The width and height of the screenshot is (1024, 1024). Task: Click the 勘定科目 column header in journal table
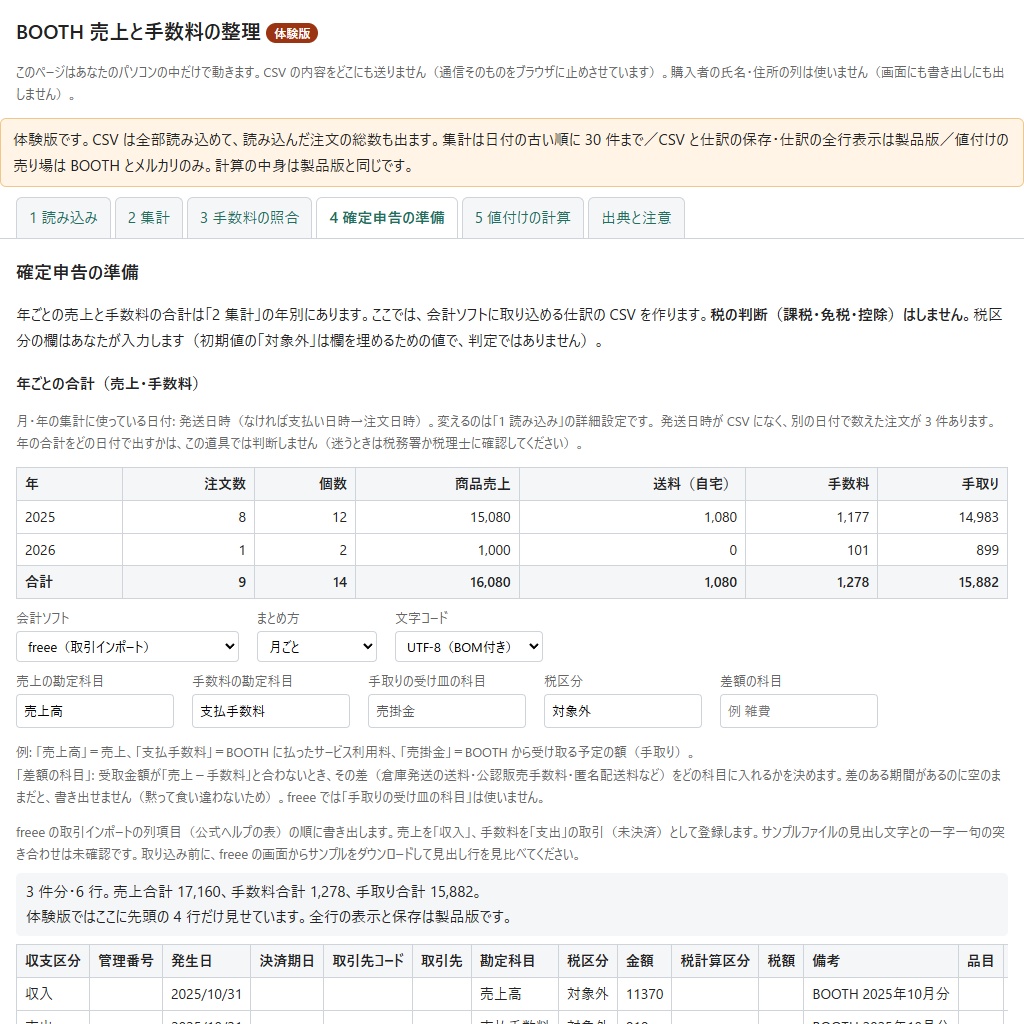click(x=515, y=961)
